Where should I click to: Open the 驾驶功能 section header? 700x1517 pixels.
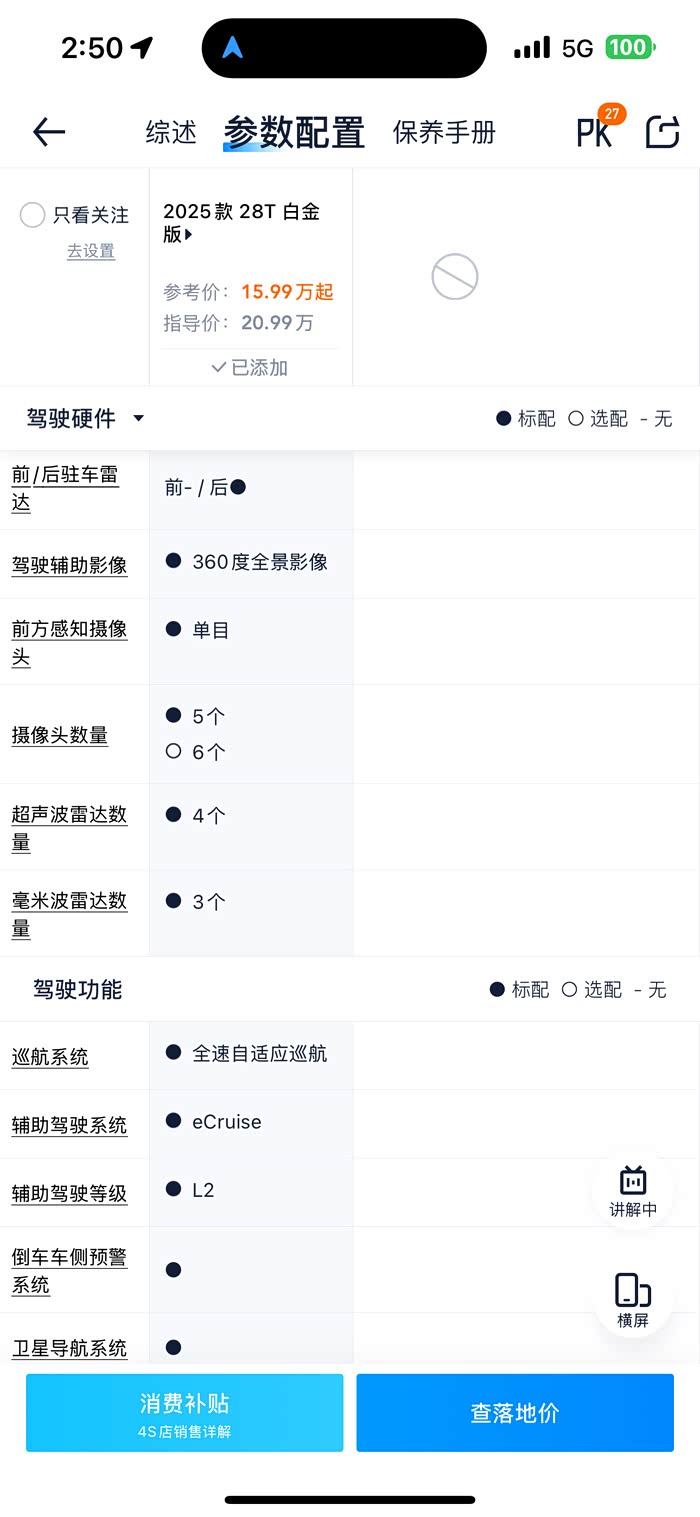pos(78,989)
